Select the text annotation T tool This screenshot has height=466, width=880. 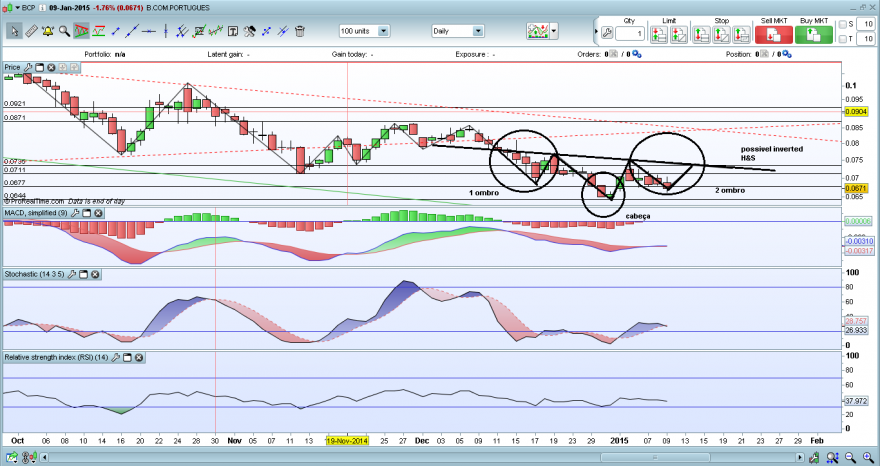pyautogui.click(x=232, y=31)
